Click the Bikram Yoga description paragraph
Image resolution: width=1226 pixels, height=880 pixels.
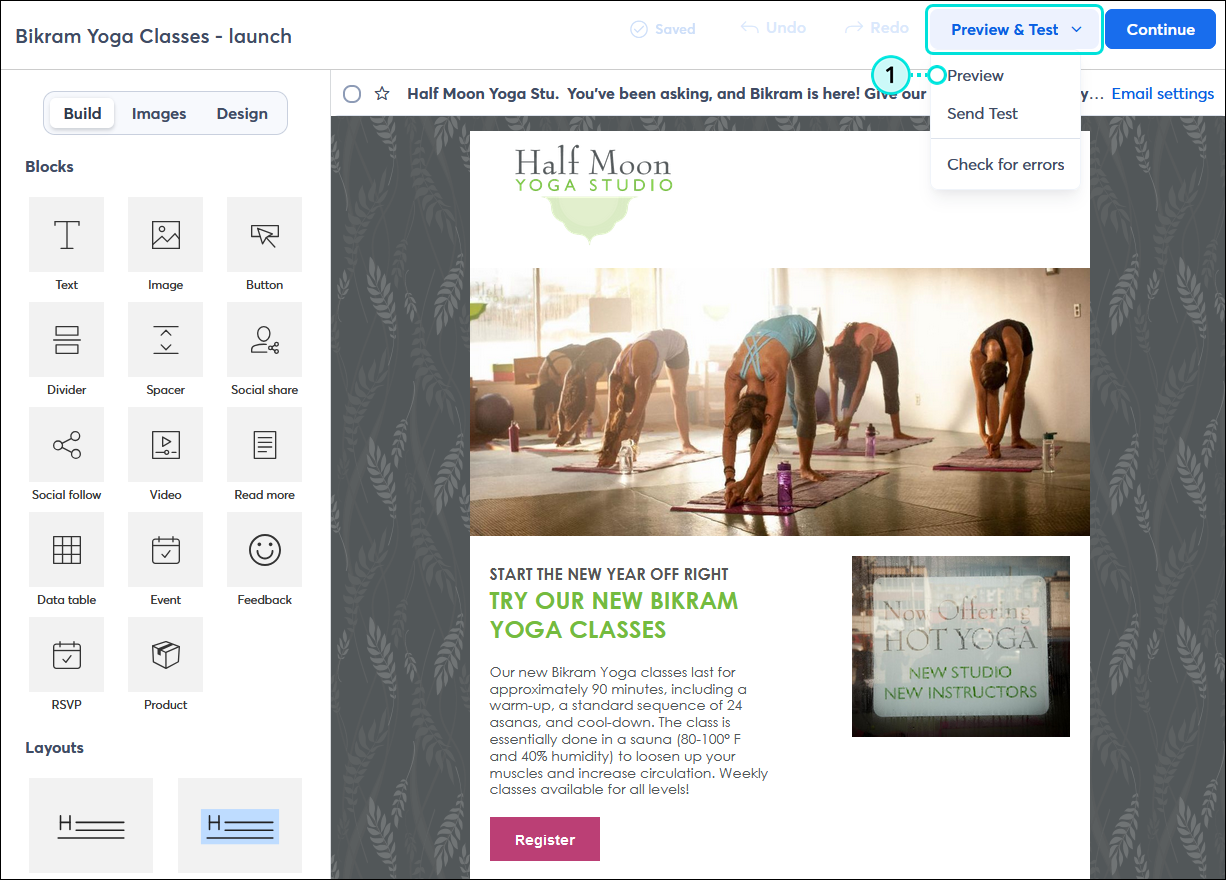pyautogui.click(x=630, y=731)
